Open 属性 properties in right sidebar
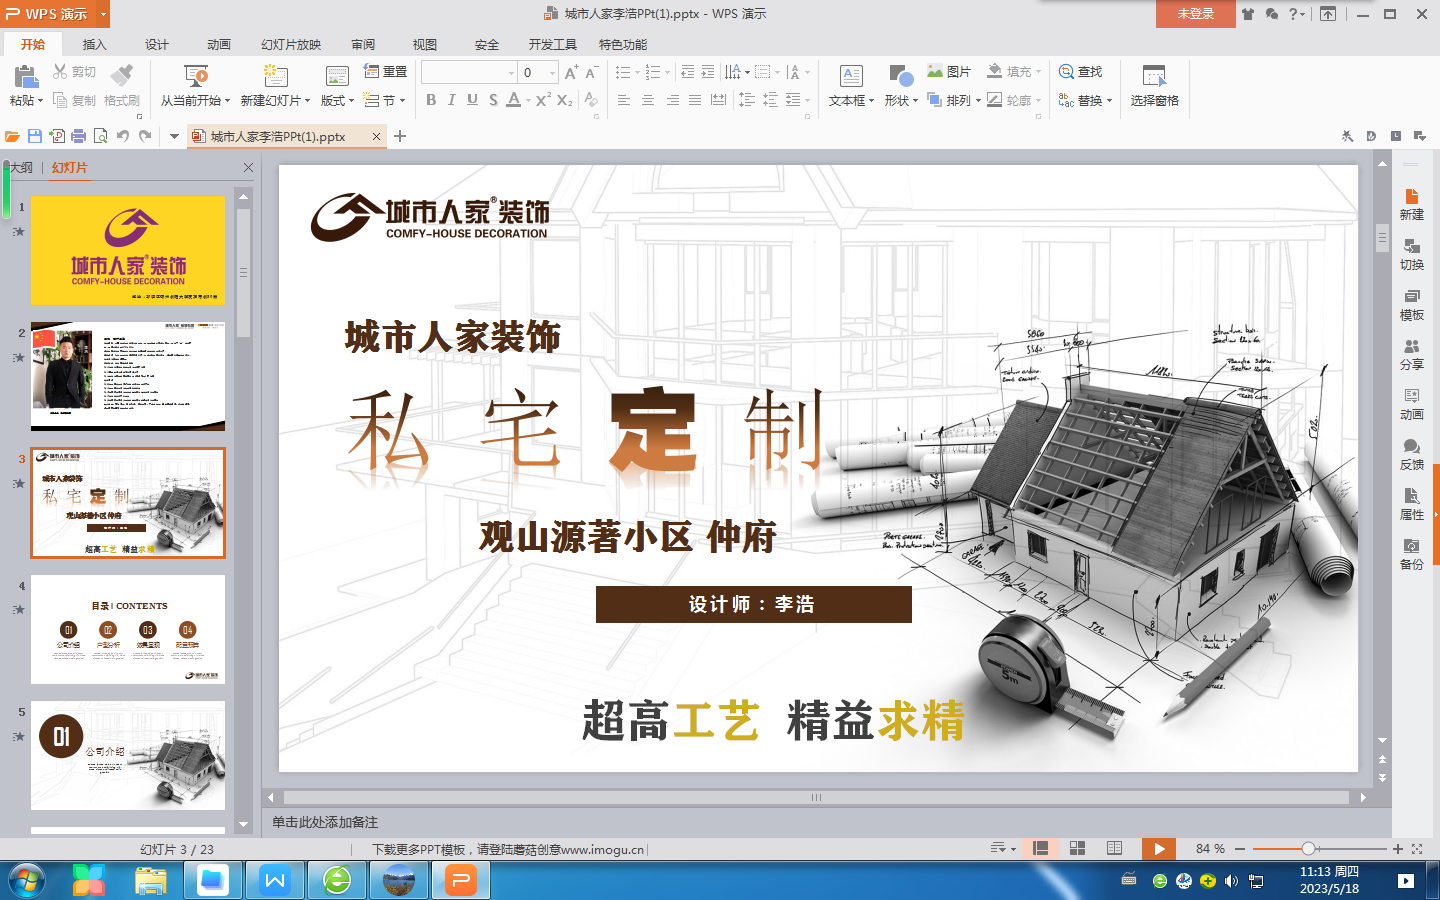 (1411, 504)
